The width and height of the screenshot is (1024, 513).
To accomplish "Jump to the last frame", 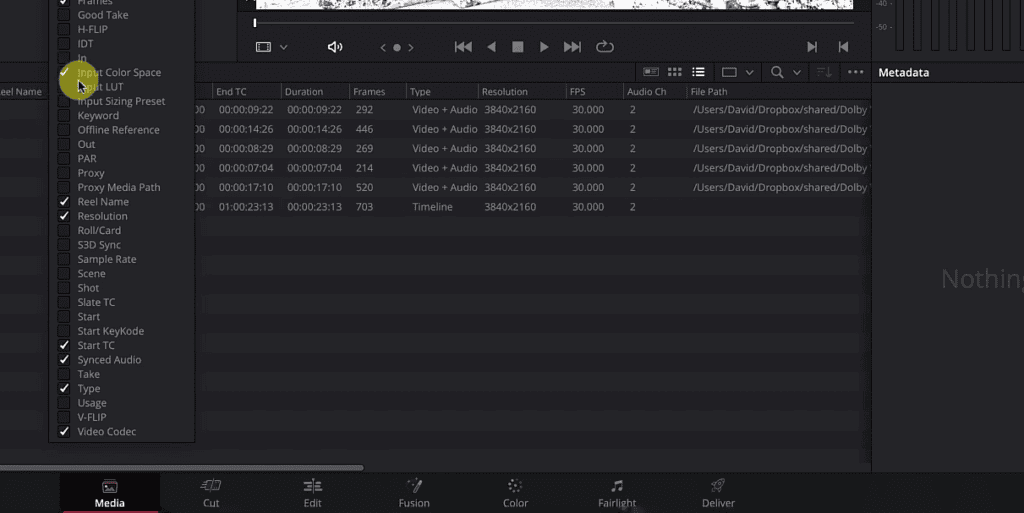I will pyautogui.click(x=572, y=47).
